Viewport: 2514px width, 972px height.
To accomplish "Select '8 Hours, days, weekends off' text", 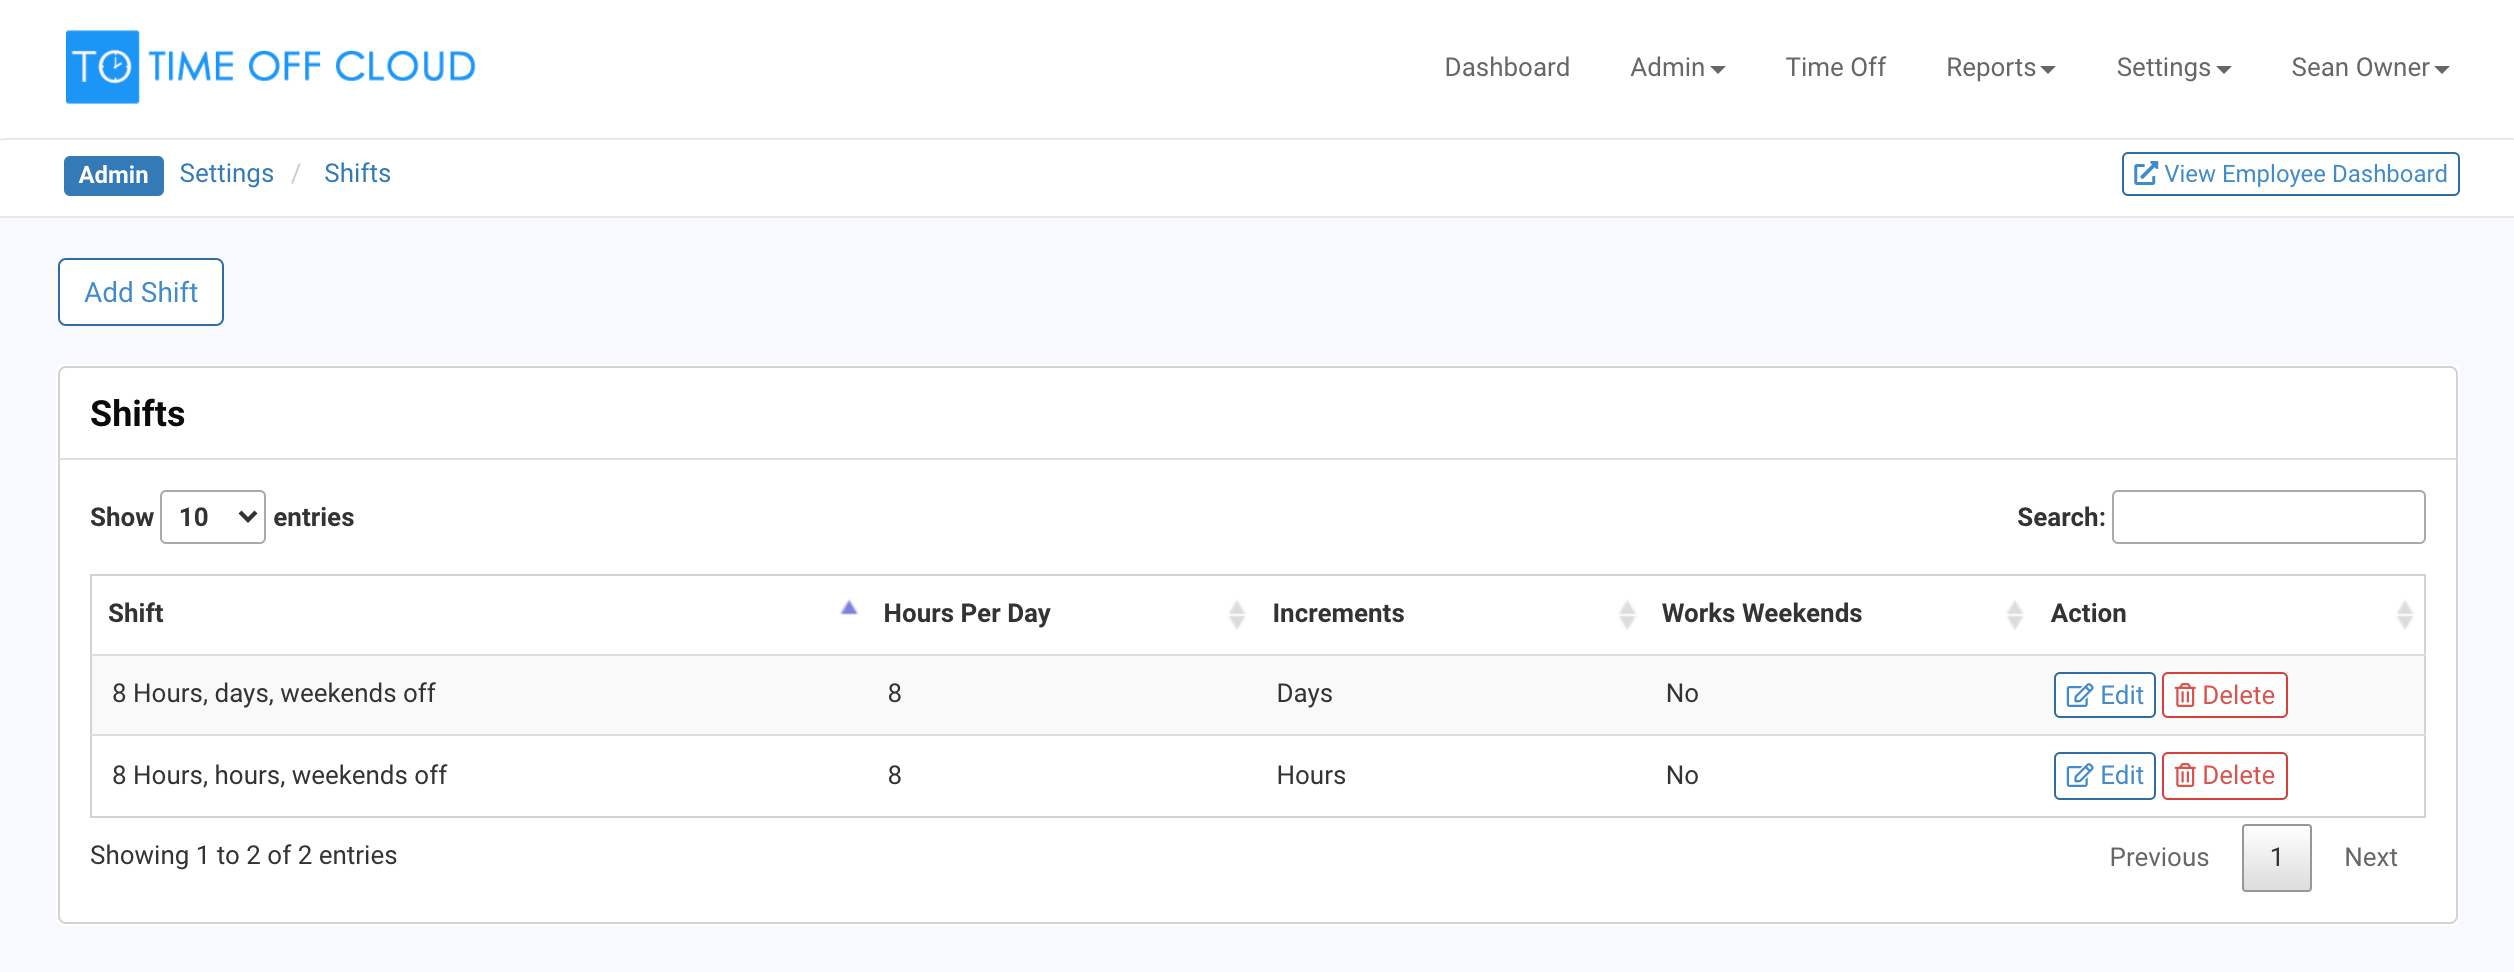I will tap(273, 693).
